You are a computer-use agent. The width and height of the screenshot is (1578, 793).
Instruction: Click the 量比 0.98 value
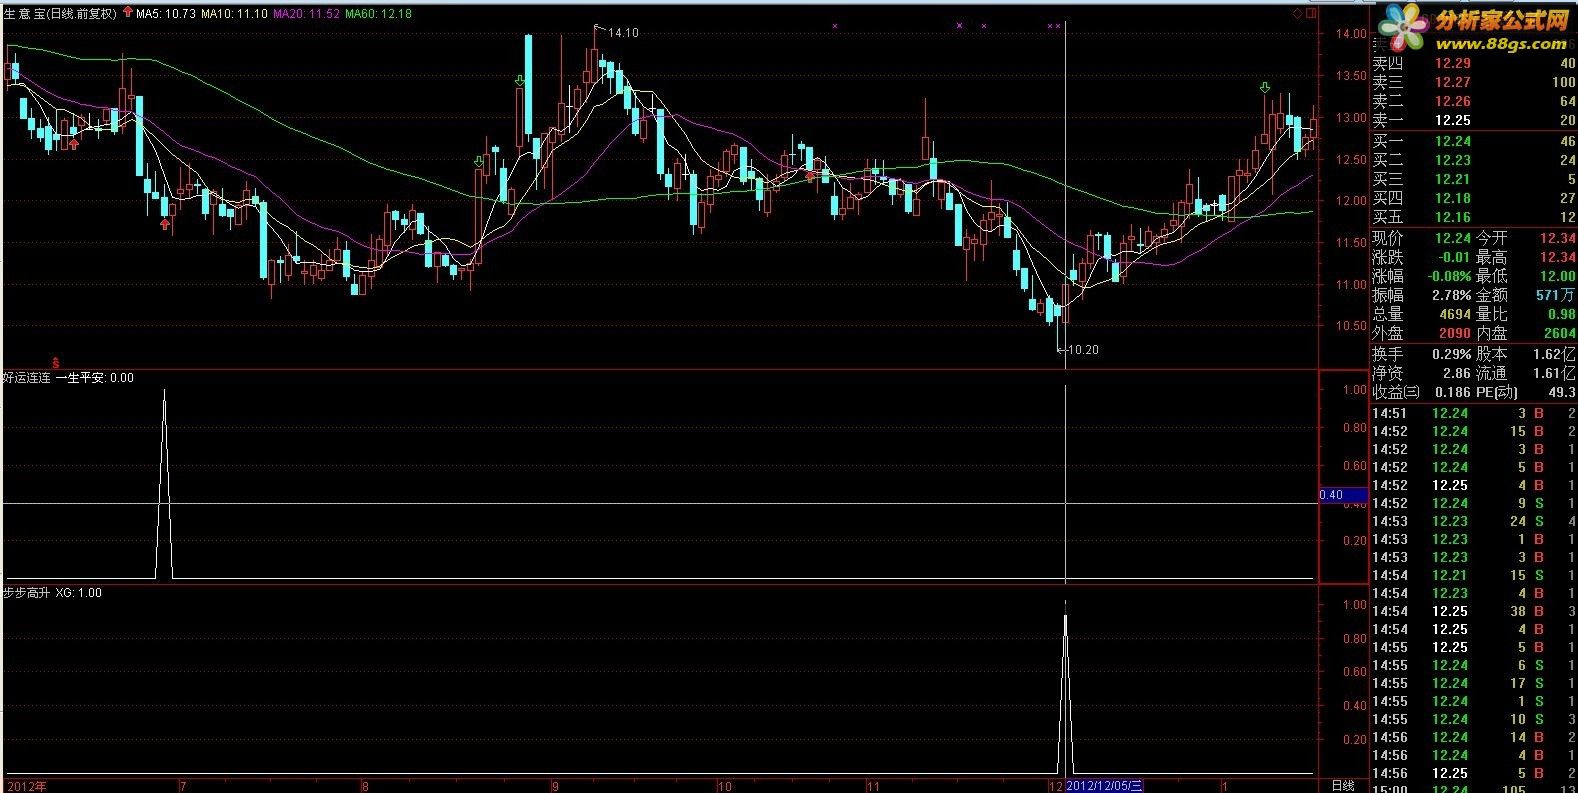tap(1561, 314)
